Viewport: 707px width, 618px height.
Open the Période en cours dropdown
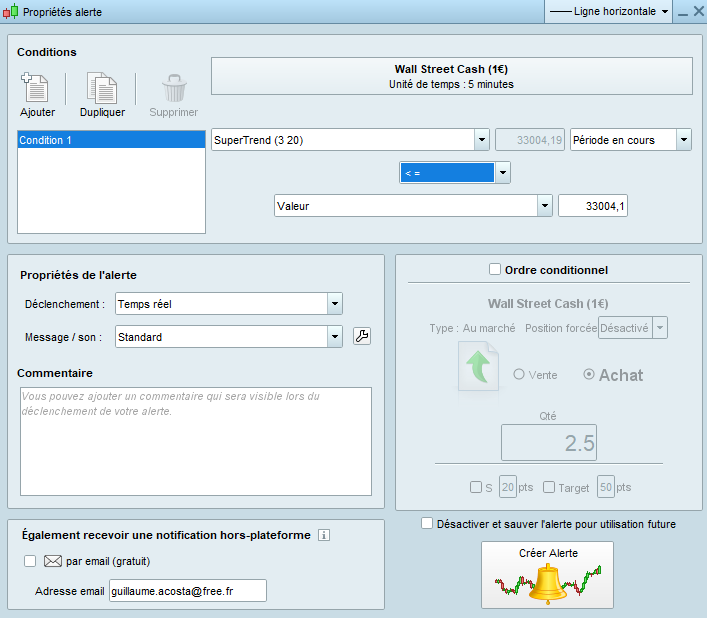tap(631, 140)
